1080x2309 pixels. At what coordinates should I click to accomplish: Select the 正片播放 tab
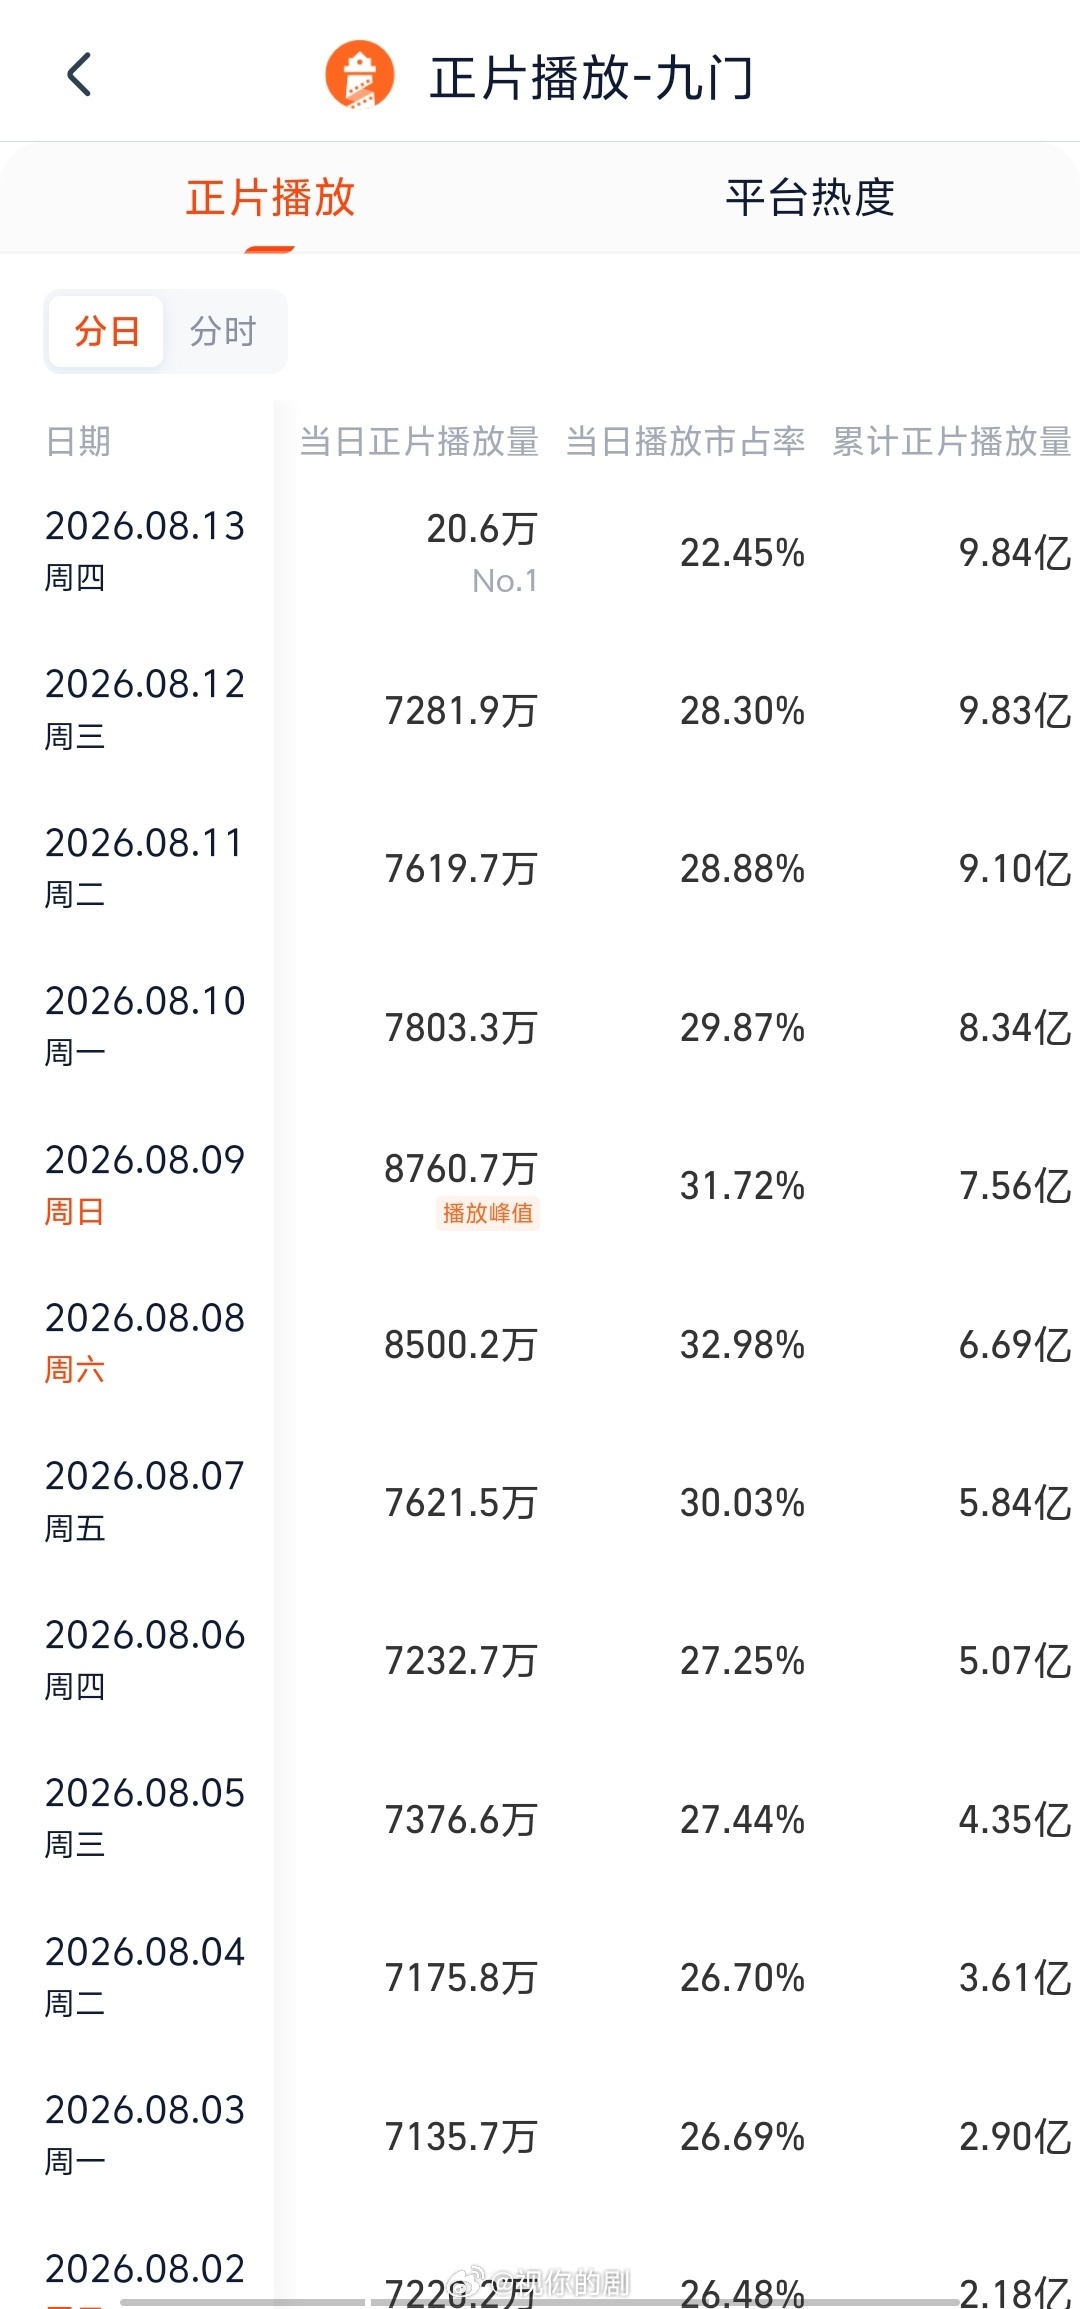[270, 197]
